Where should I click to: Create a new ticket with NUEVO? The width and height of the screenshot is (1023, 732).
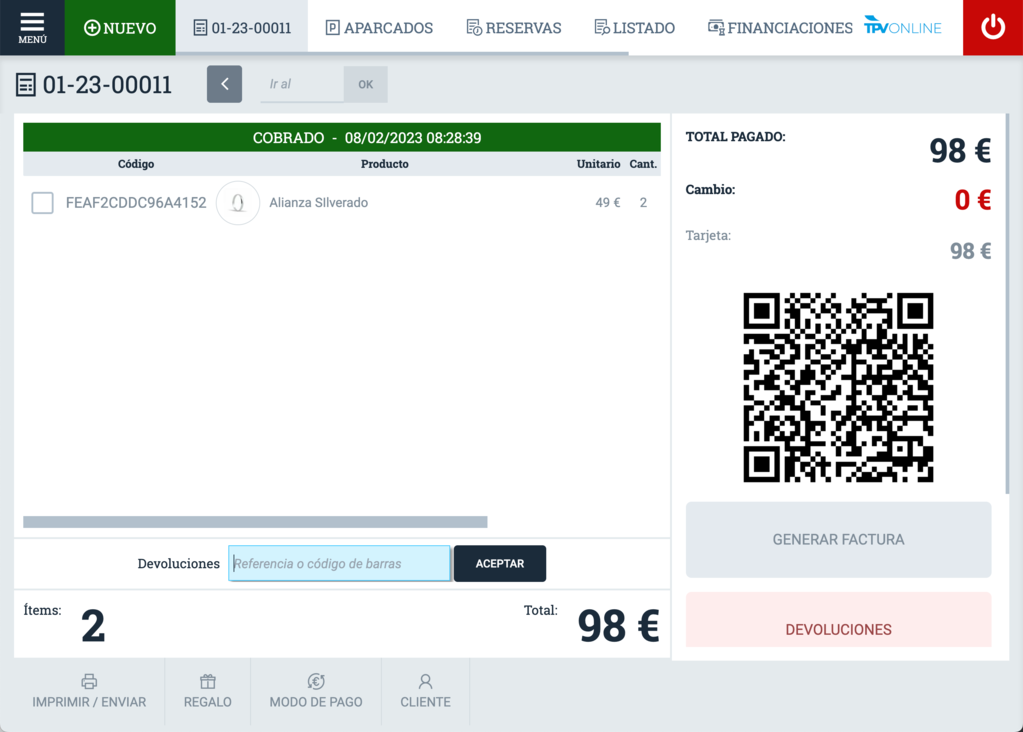pyautogui.click(x=120, y=27)
